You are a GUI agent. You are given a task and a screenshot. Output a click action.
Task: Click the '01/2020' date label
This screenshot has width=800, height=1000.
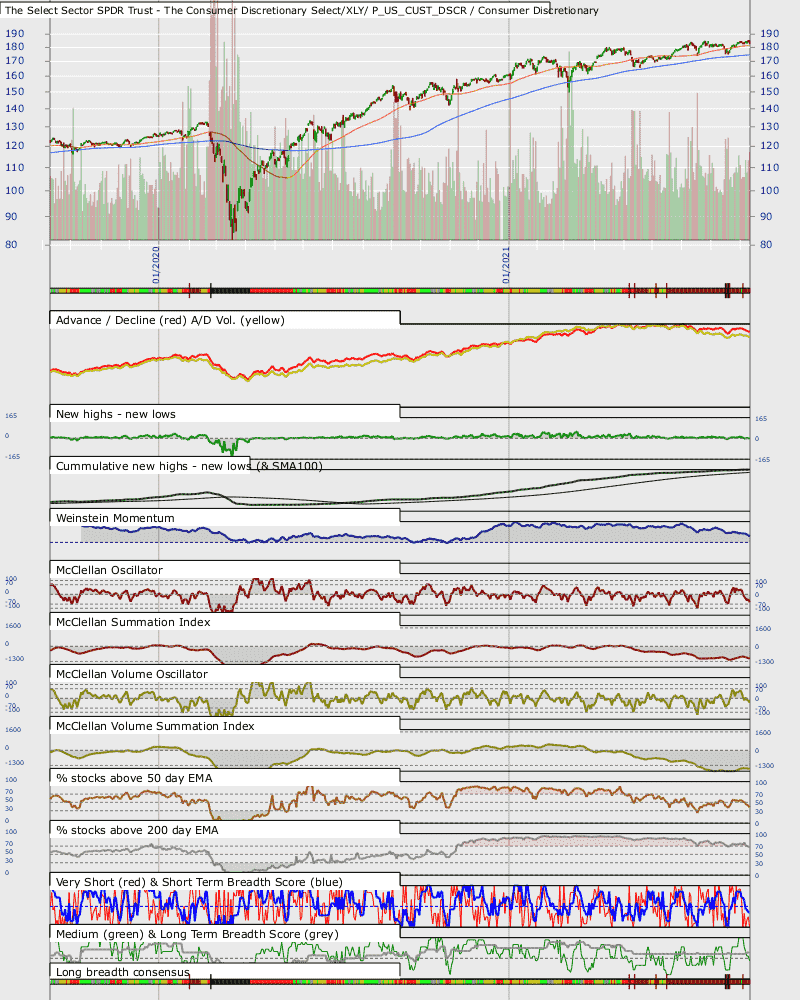tap(156, 265)
